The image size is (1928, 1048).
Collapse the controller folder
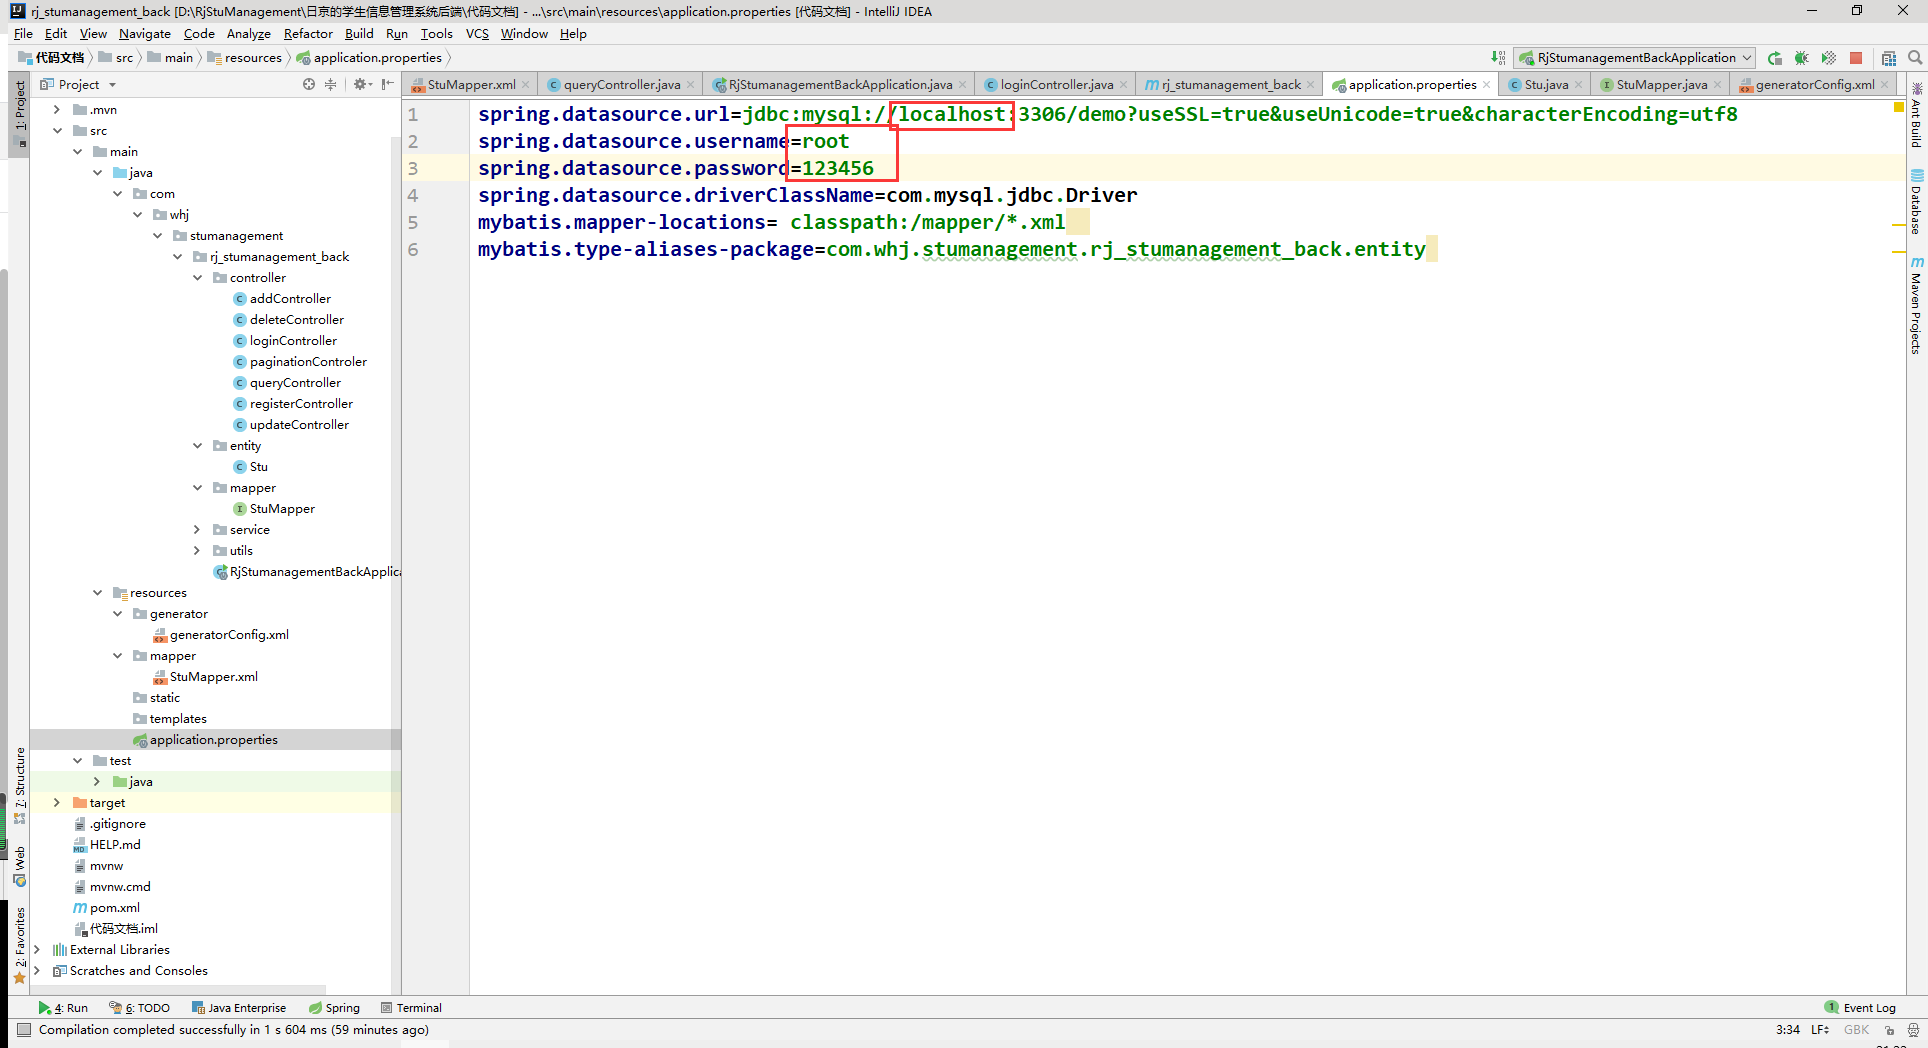tap(197, 278)
